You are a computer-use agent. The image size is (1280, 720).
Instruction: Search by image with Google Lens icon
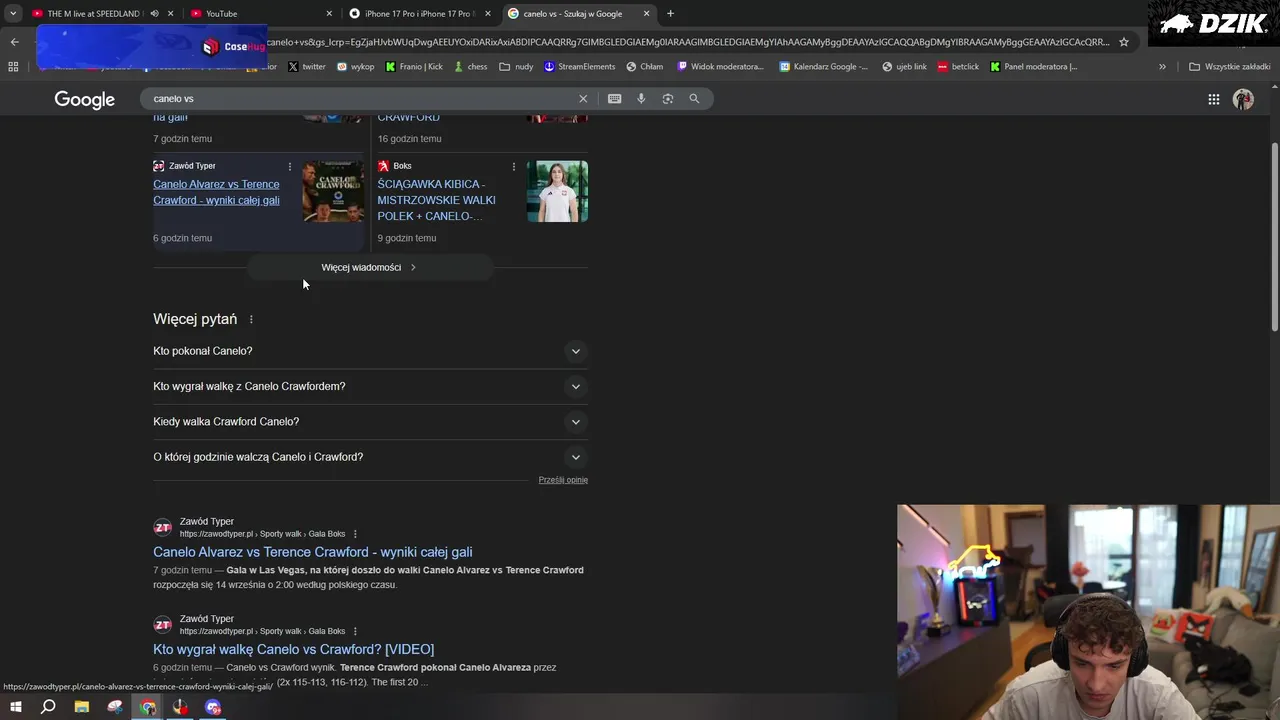tap(668, 99)
